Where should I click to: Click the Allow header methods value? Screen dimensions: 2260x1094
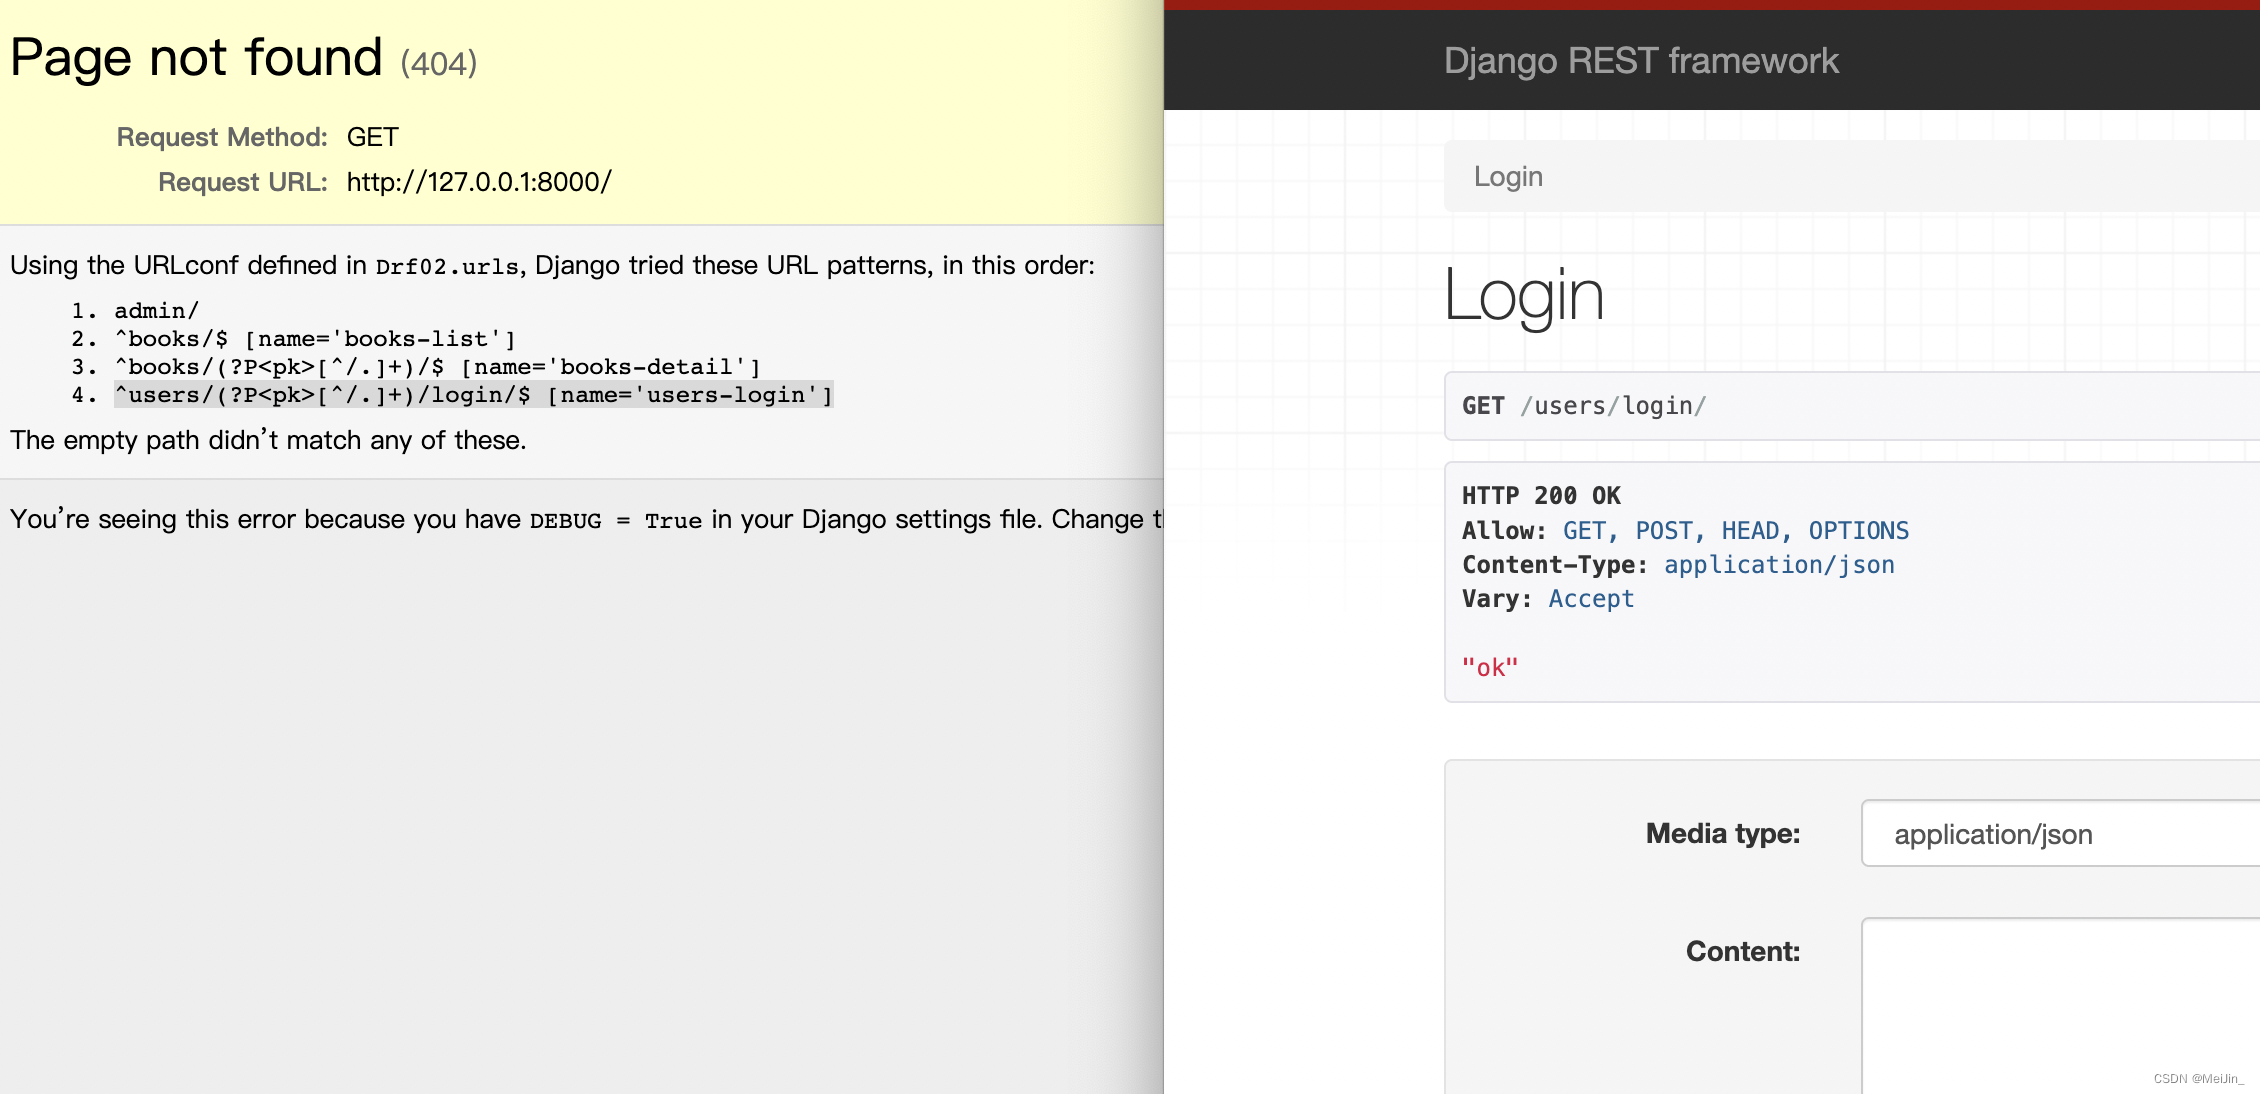coord(1736,531)
